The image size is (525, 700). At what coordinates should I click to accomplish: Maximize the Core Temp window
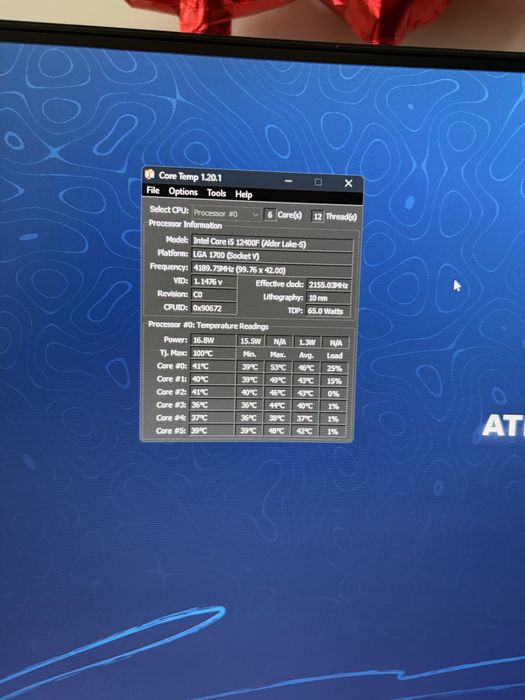[x=318, y=182]
